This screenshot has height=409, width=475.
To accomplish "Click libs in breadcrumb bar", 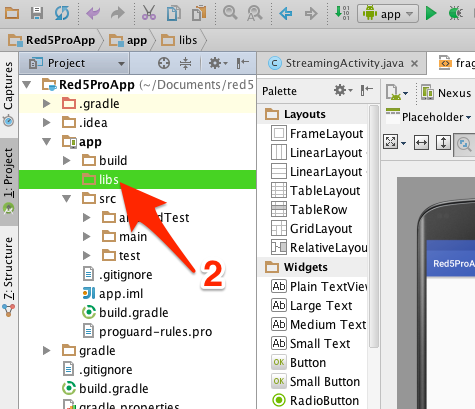I will 179,40.
